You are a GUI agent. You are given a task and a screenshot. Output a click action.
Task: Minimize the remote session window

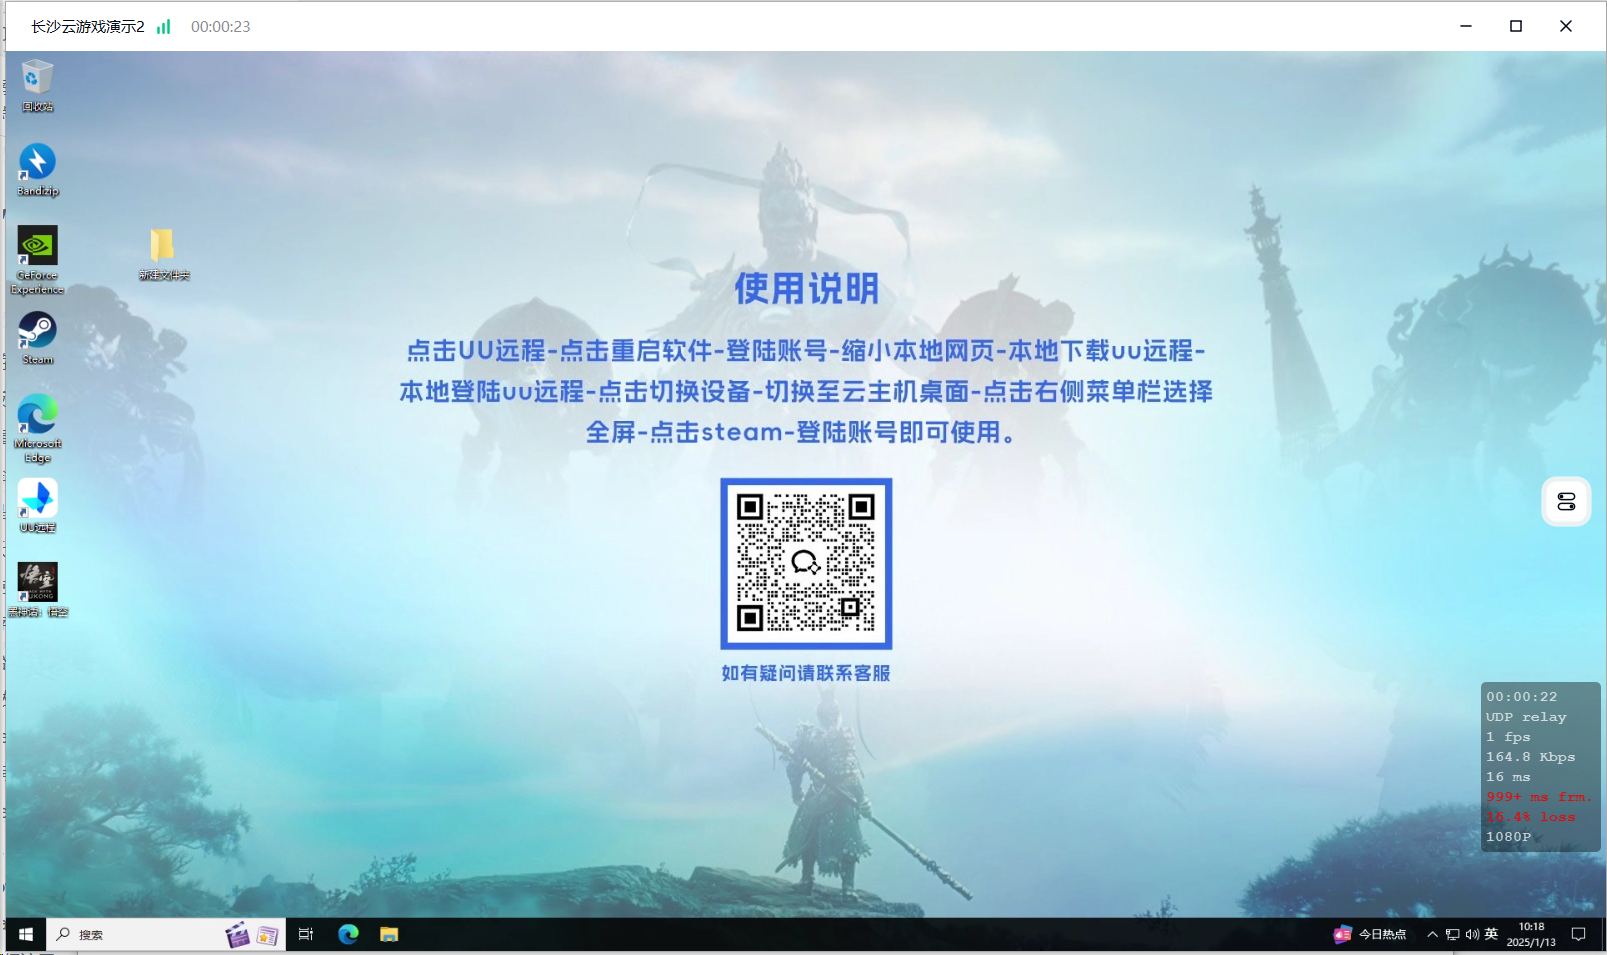click(1466, 26)
